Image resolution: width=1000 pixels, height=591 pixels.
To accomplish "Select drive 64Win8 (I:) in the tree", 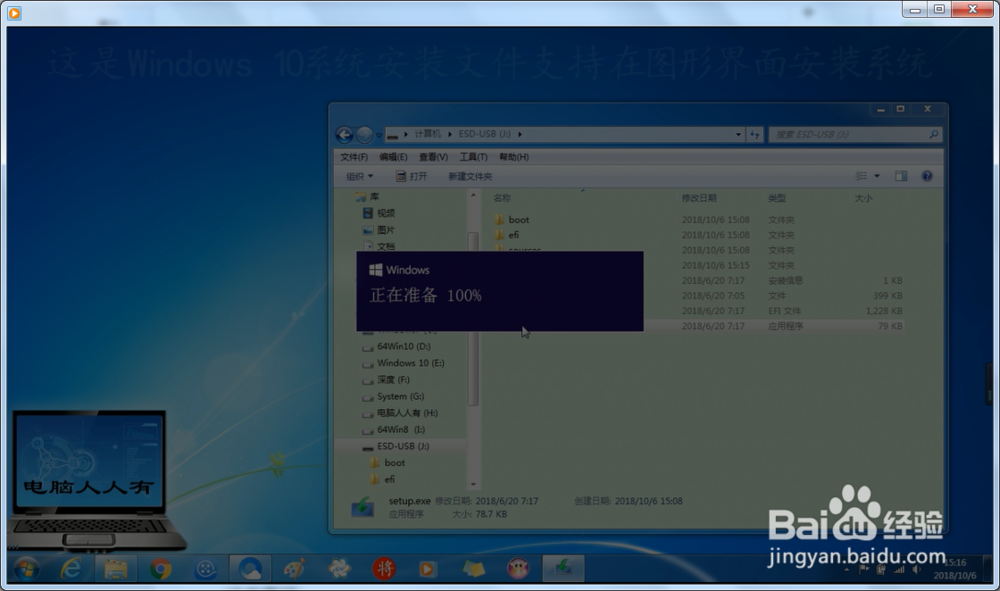I will (x=394, y=429).
